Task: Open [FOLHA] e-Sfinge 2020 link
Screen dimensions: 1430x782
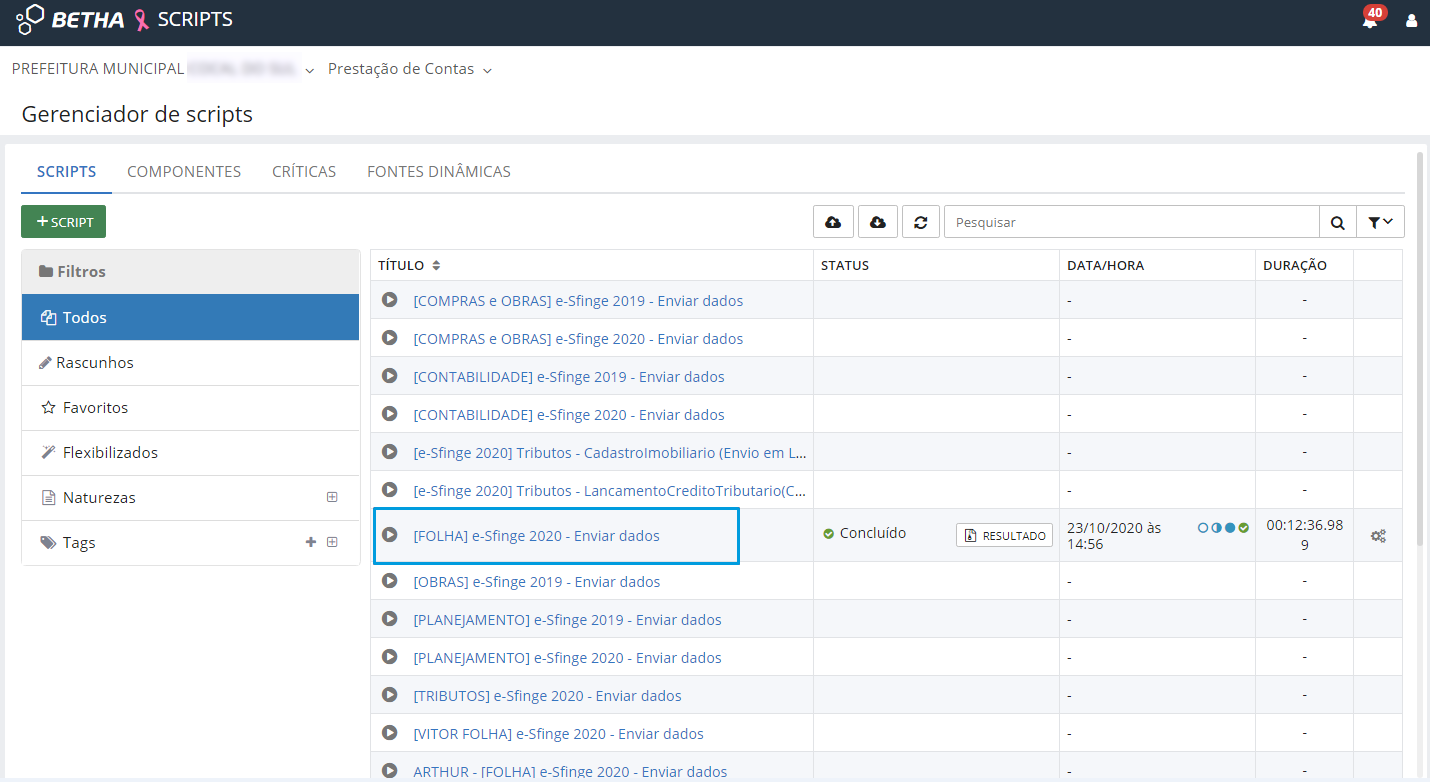Action: pos(536,535)
